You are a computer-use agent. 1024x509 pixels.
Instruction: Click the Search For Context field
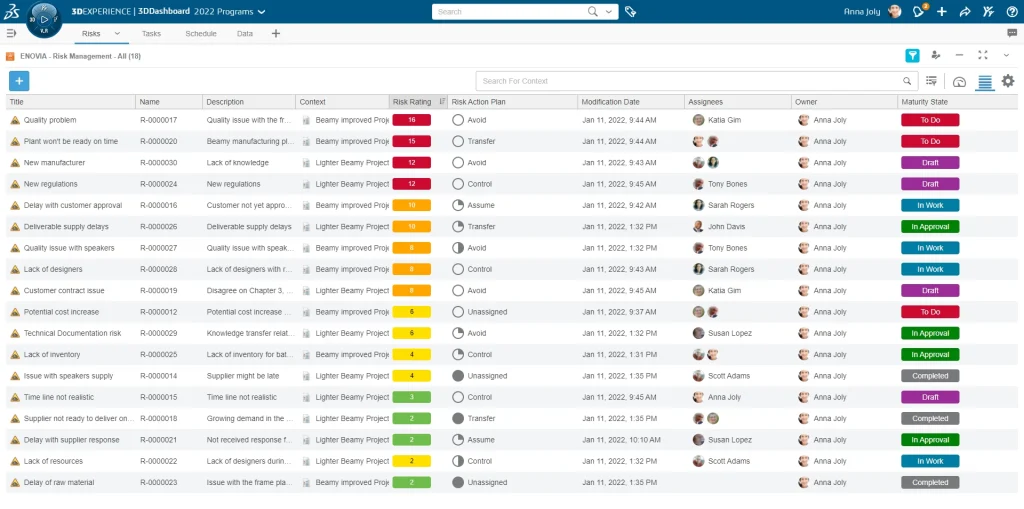point(690,81)
